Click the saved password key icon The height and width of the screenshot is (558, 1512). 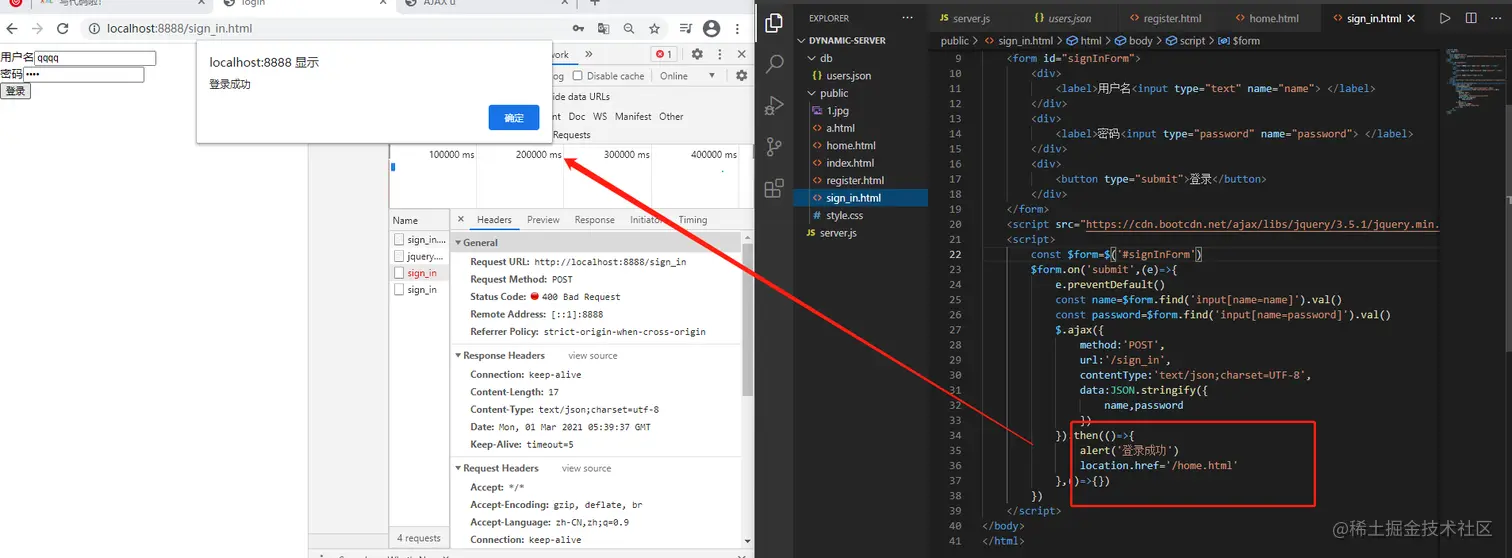point(578,29)
